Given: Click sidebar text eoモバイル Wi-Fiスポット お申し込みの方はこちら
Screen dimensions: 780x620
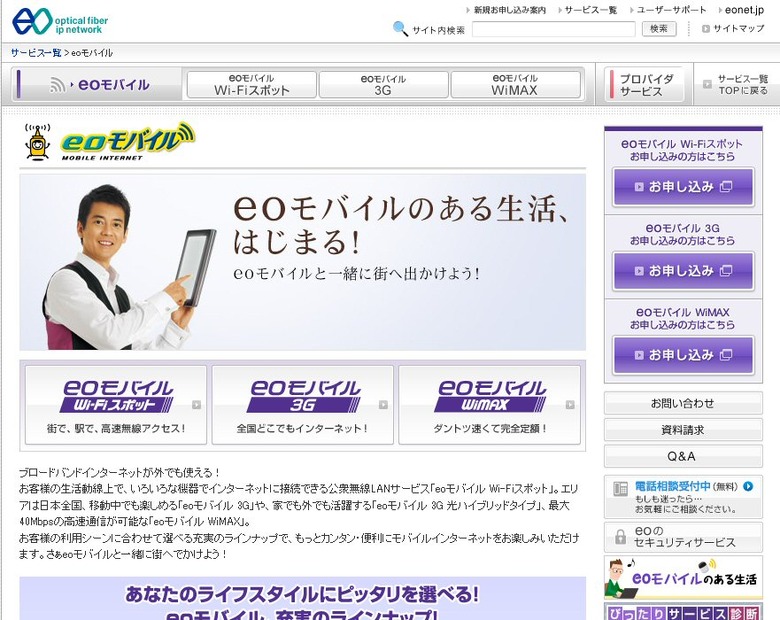Looking at the screenshot, I should click(x=682, y=150).
